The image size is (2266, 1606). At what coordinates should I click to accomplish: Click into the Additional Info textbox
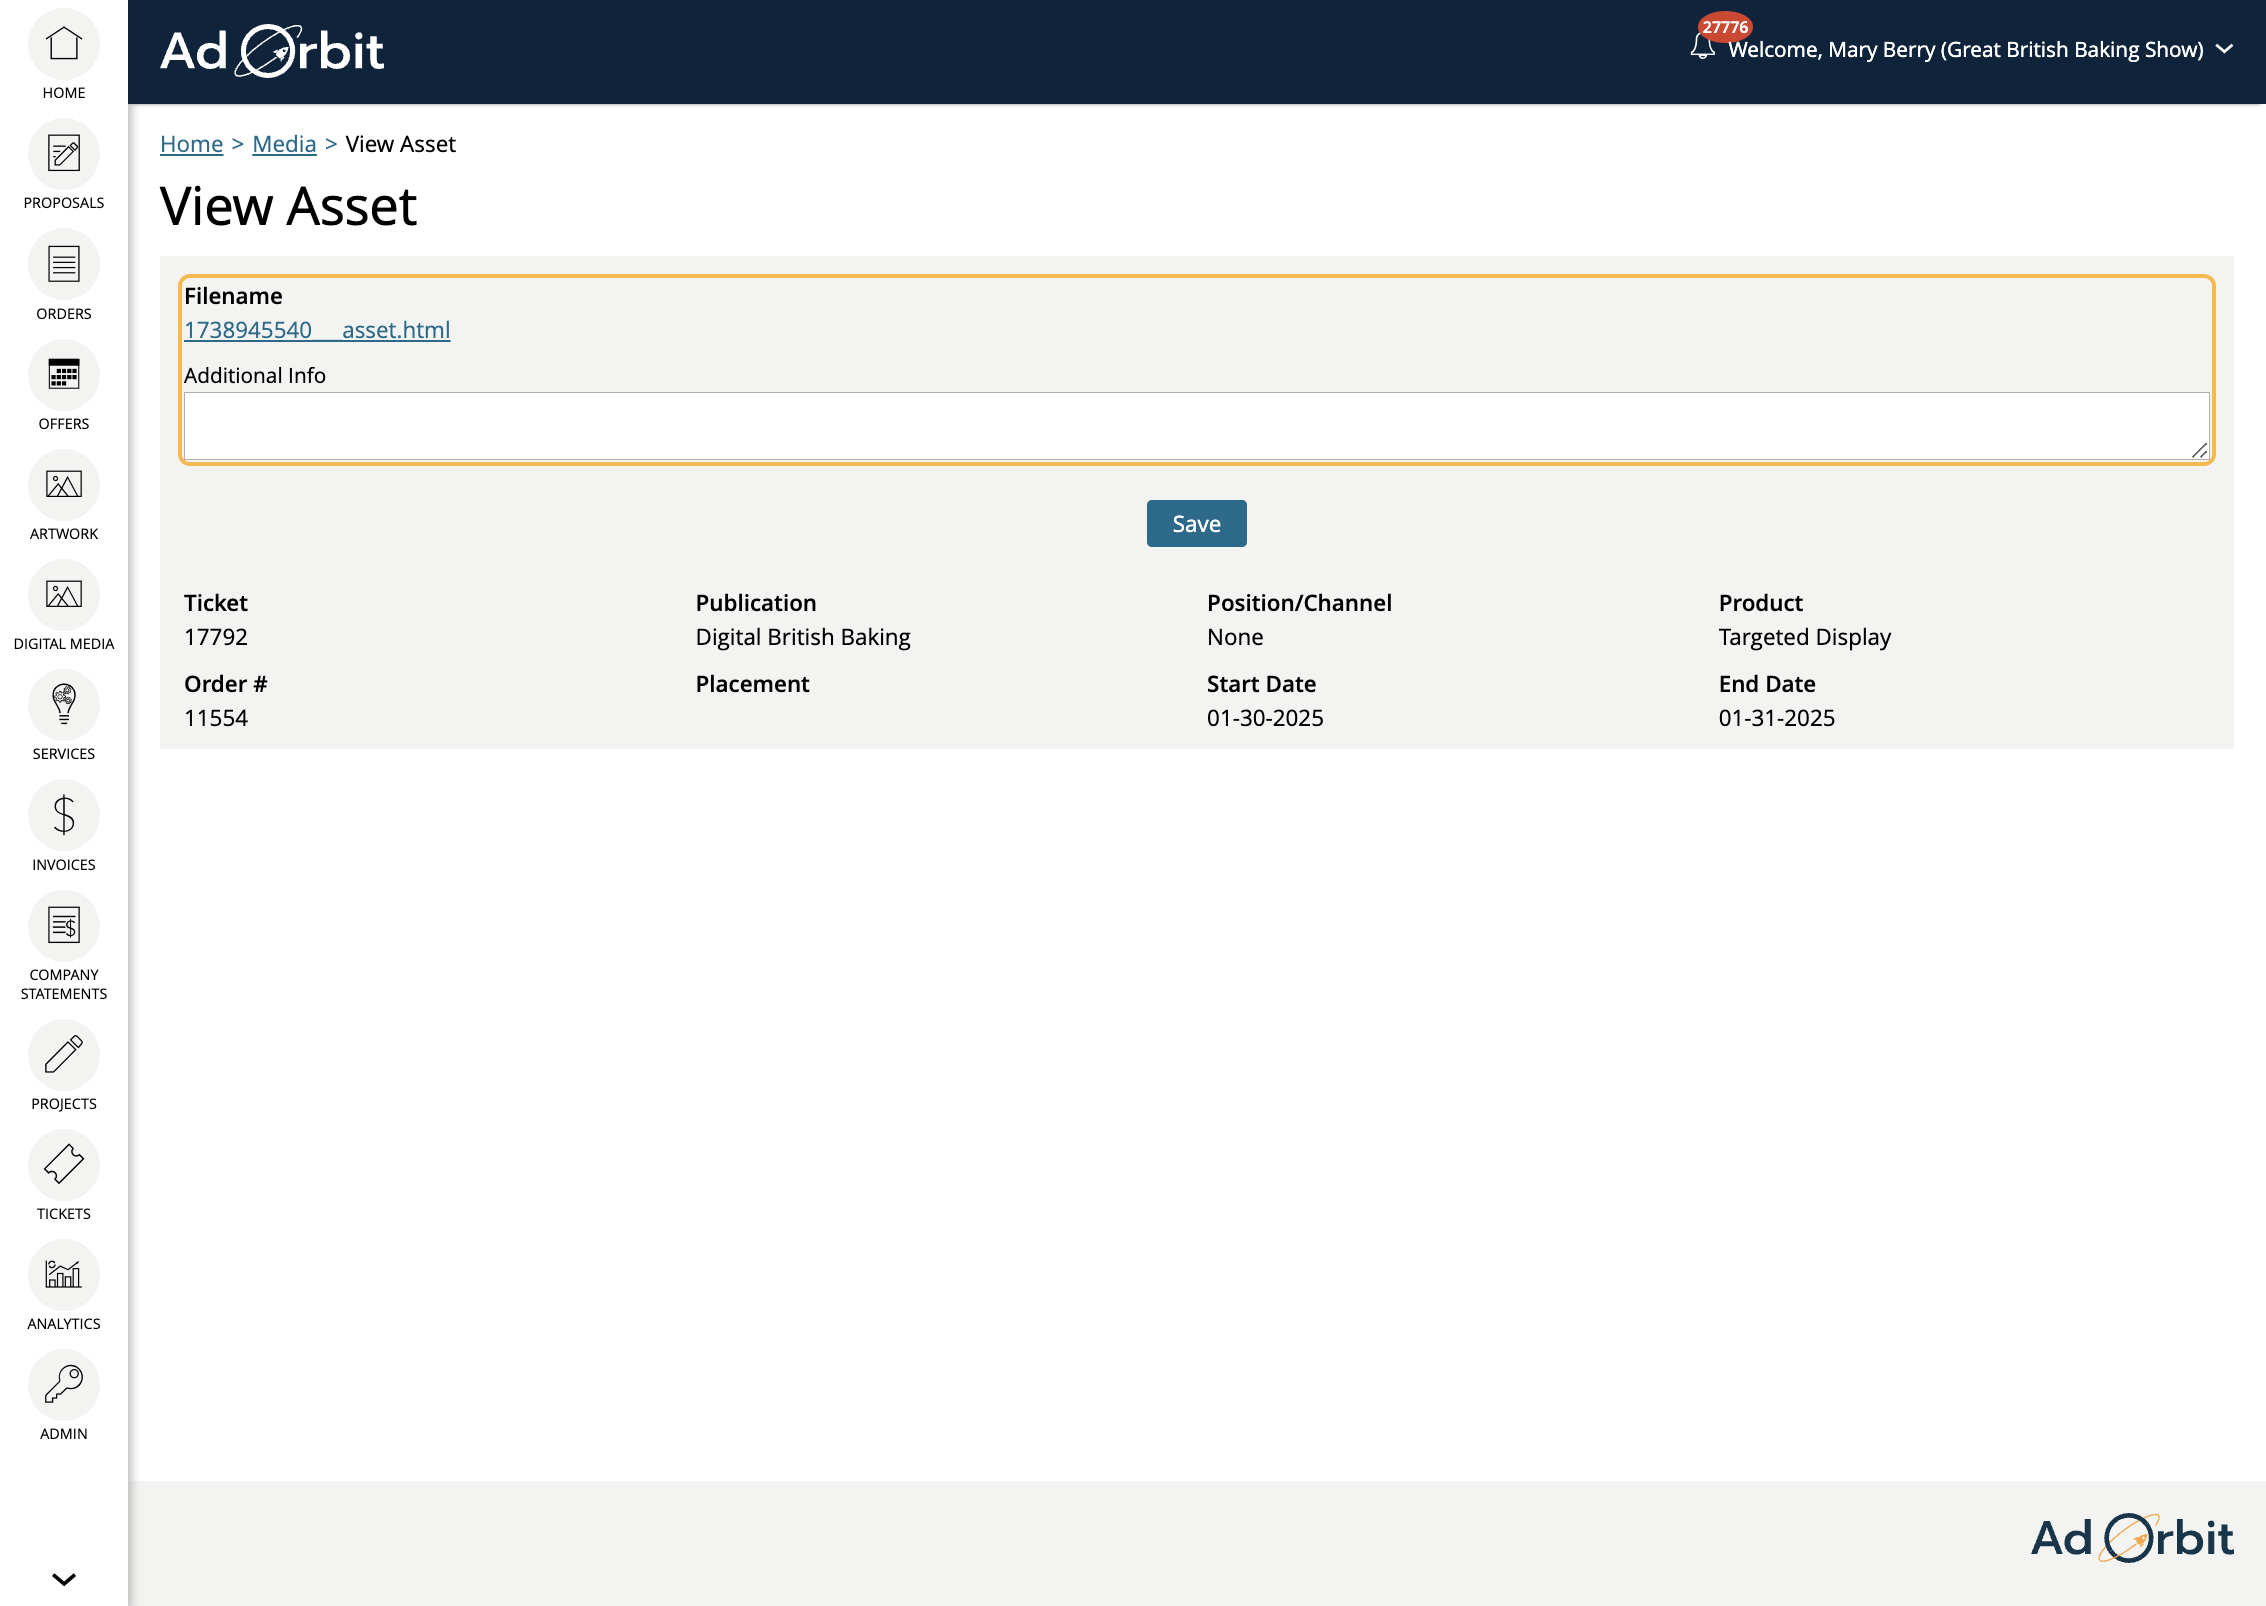1196,426
